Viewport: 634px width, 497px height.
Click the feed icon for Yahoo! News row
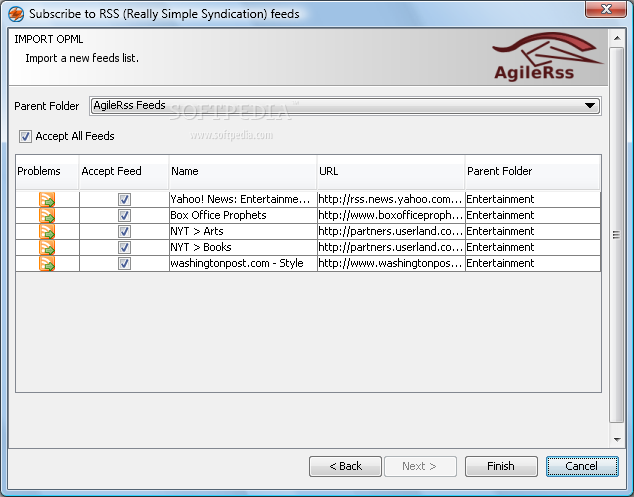[47, 199]
